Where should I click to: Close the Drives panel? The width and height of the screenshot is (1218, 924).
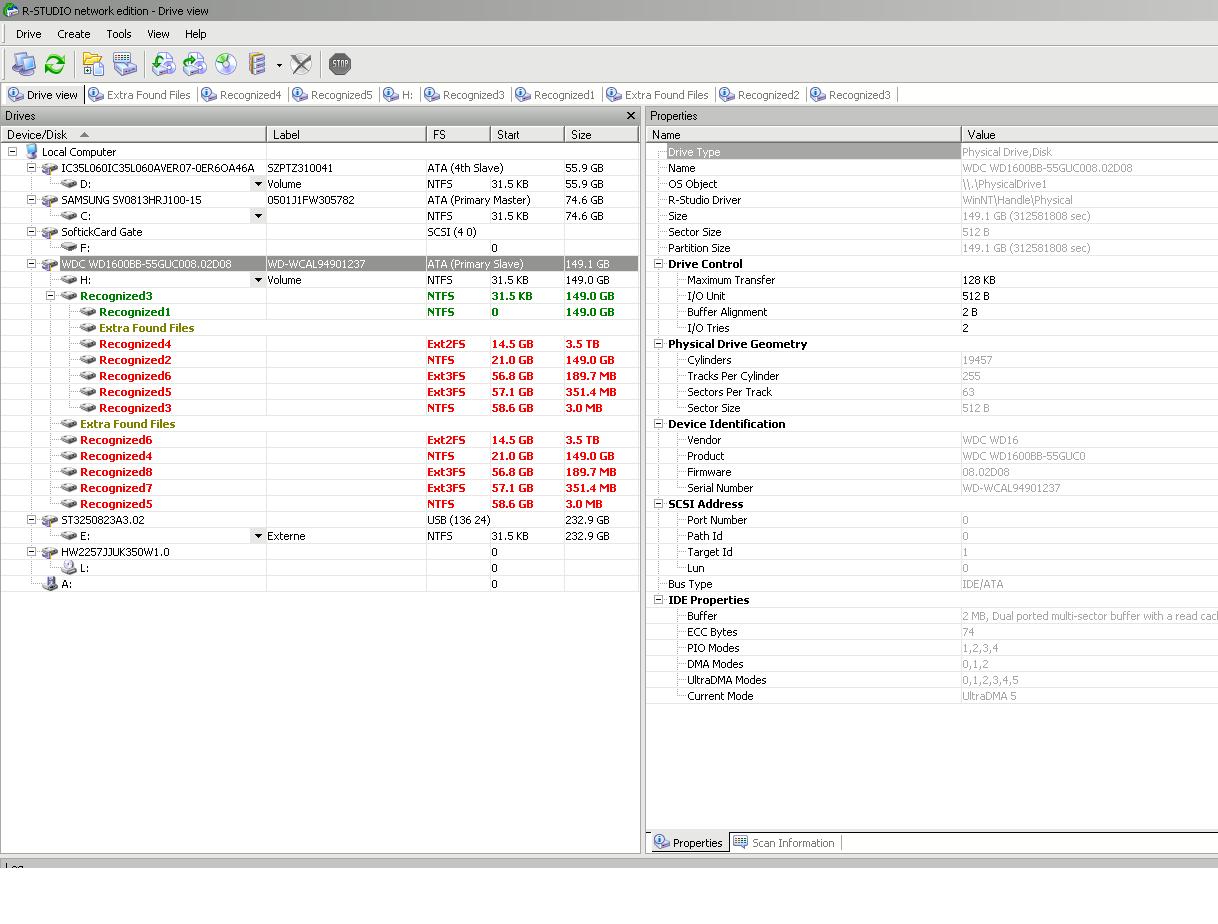(x=631, y=116)
